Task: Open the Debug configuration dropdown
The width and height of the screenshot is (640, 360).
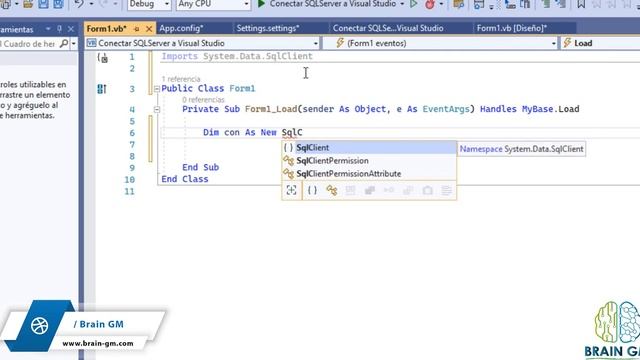Action: pos(149,4)
